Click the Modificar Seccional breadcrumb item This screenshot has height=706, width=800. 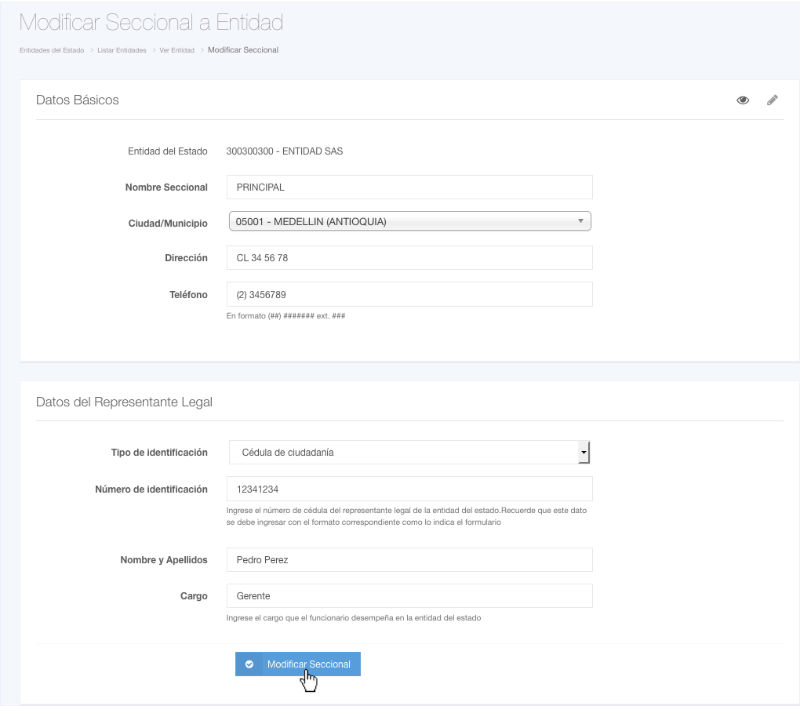[x=243, y=50]
